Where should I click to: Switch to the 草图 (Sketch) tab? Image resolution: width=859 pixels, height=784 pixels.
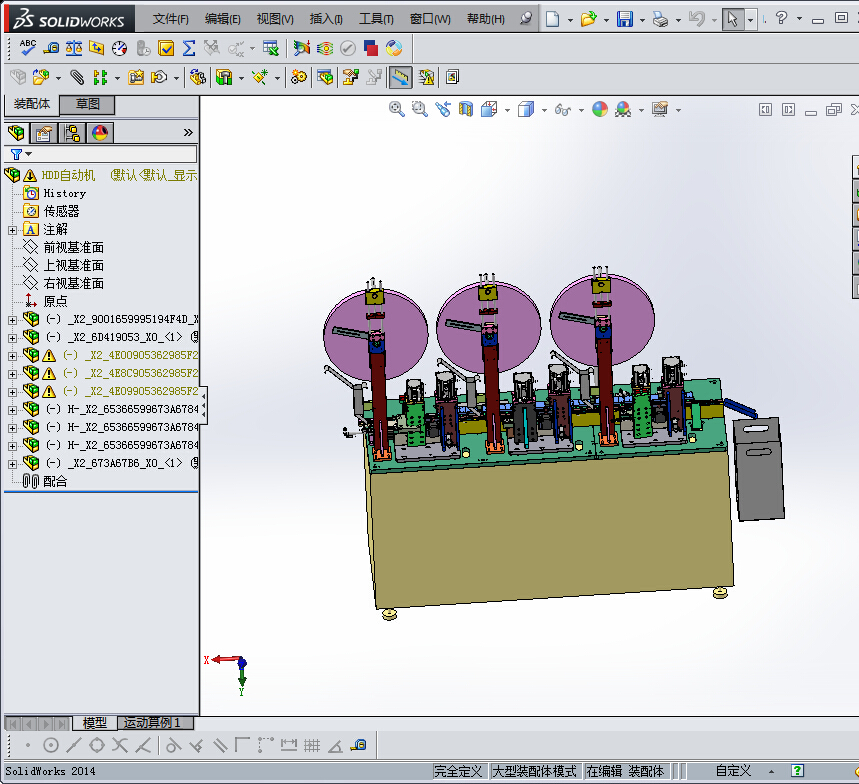coord(88,104)
